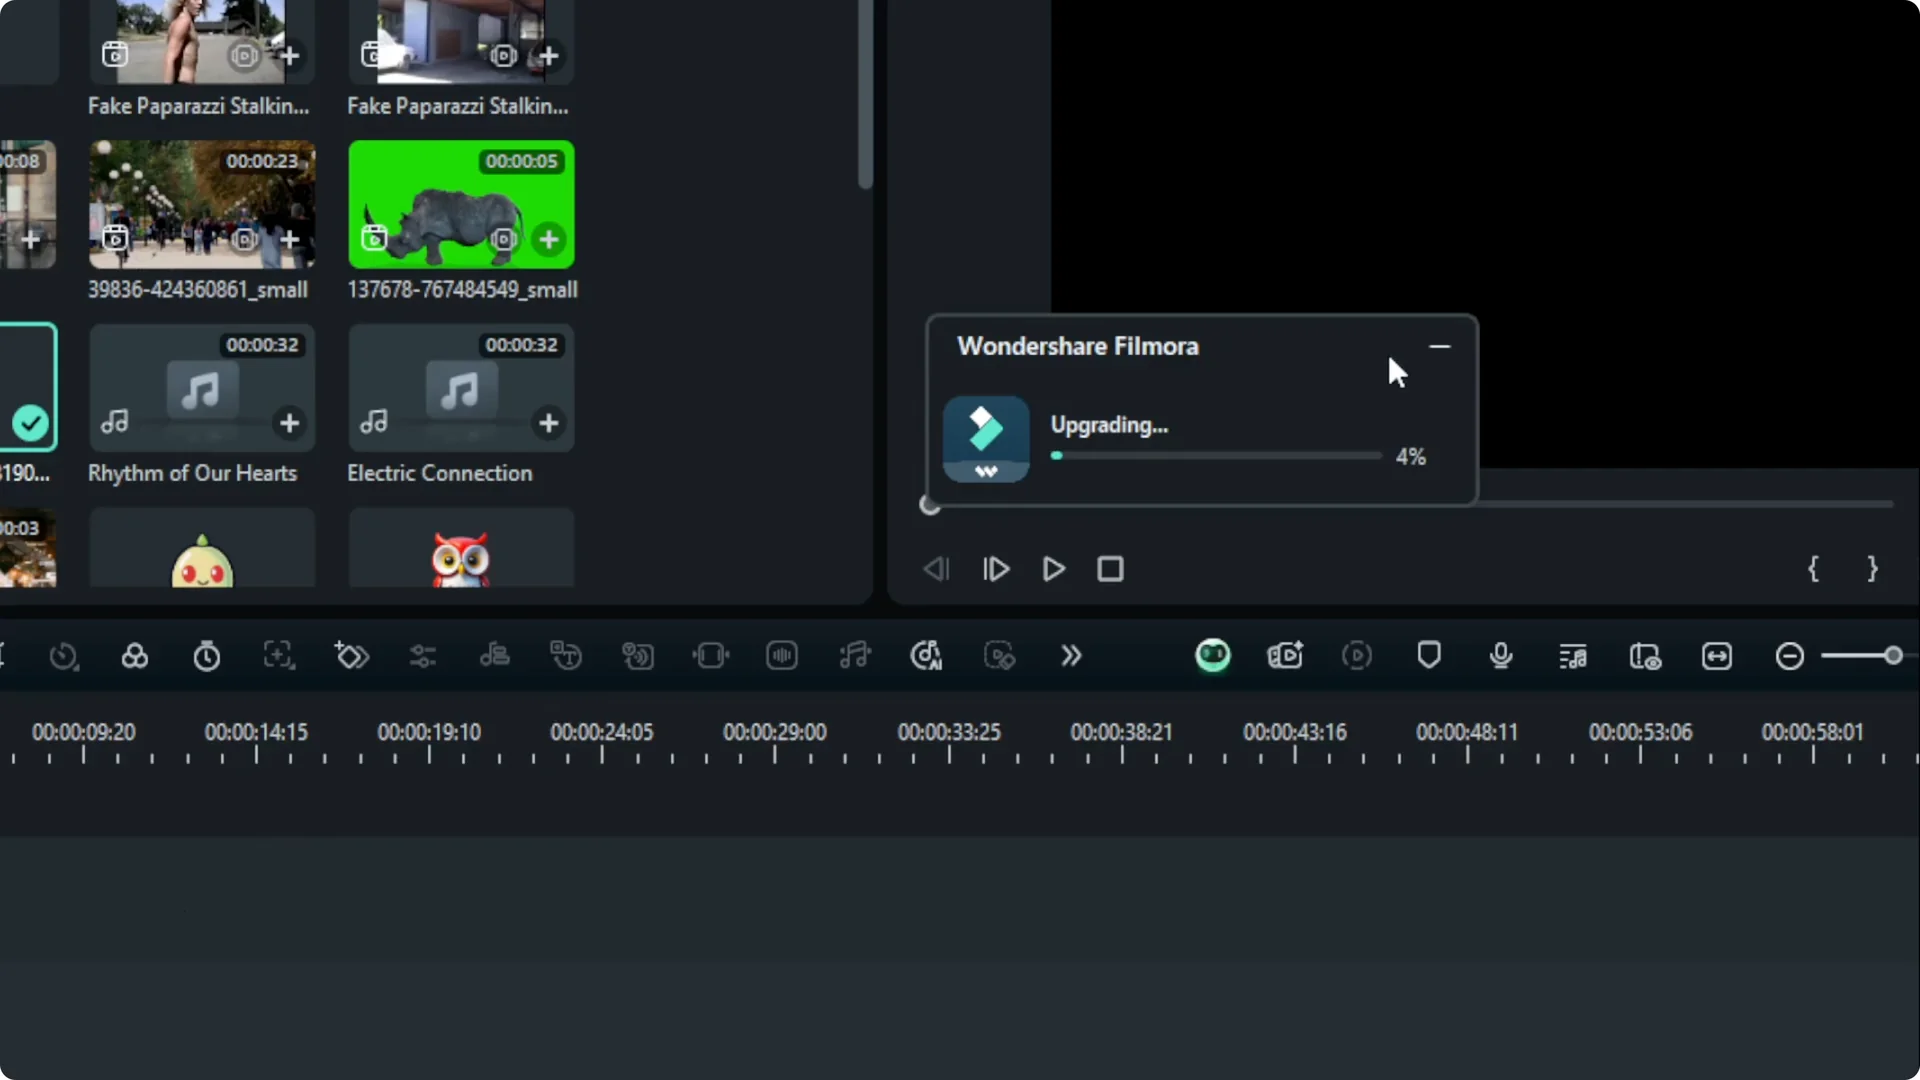The height and width of the screenshot is (1080, 1920).
Task: Open the crop tool dropdown arrow
Action: click(x=292, y=668)
